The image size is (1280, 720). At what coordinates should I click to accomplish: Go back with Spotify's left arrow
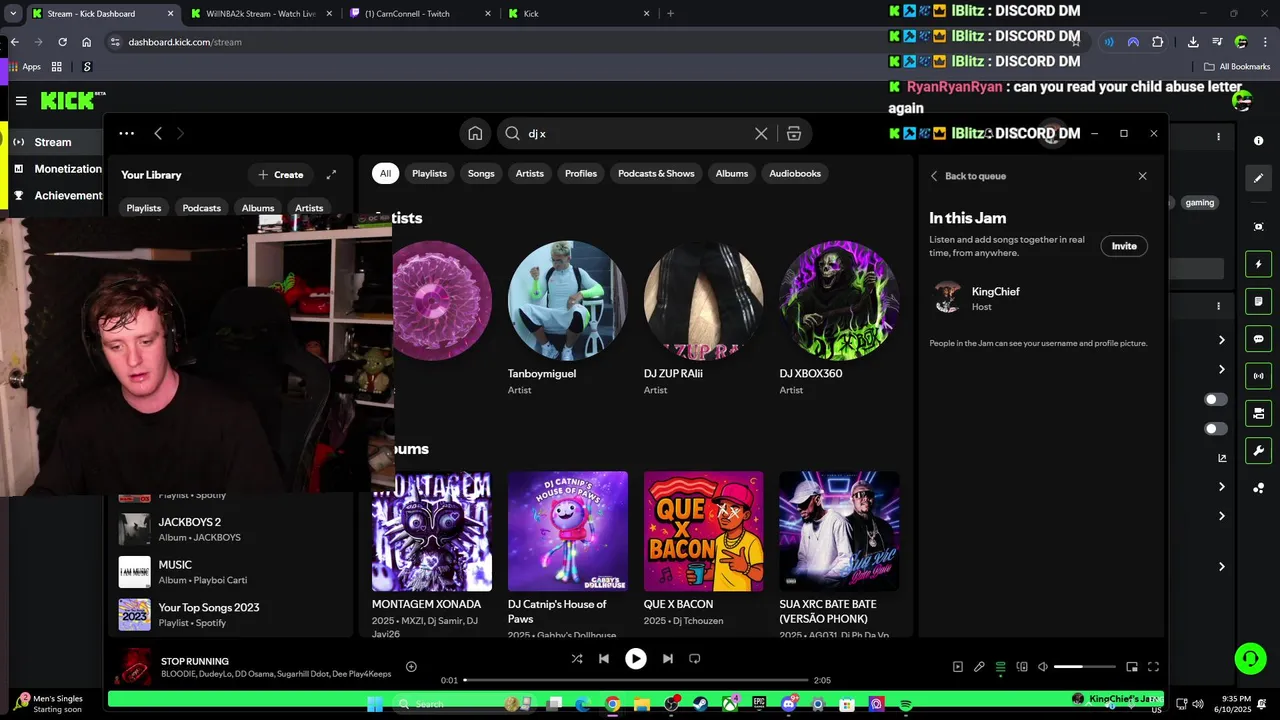click(x=158, y=133)
